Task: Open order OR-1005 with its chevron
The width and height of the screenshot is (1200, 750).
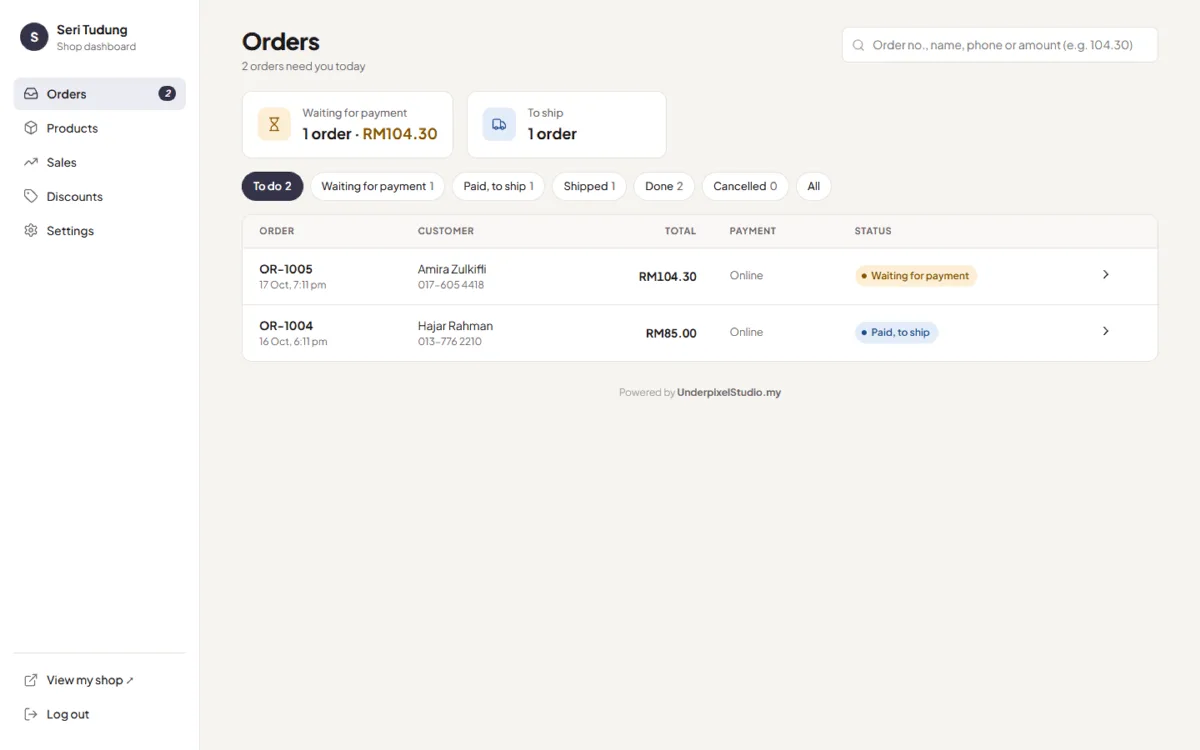Action: click(1105, 274)
